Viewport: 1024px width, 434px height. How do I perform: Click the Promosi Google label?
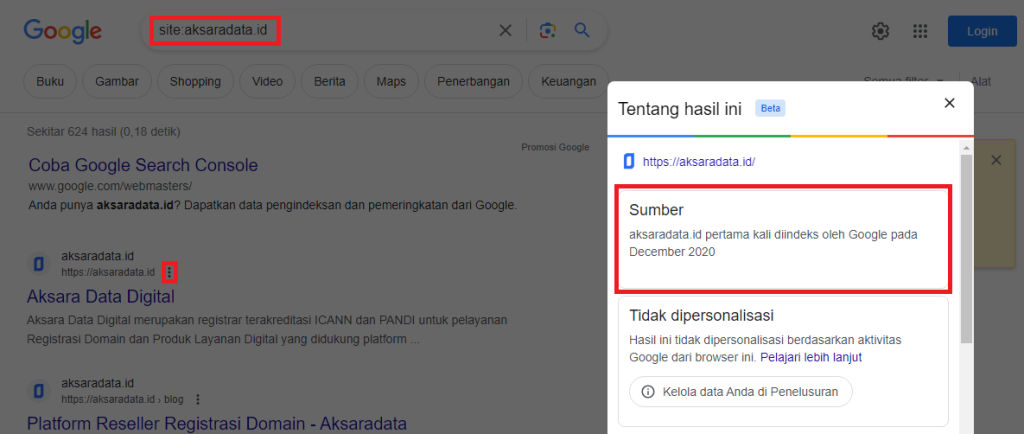click(555, 147)
